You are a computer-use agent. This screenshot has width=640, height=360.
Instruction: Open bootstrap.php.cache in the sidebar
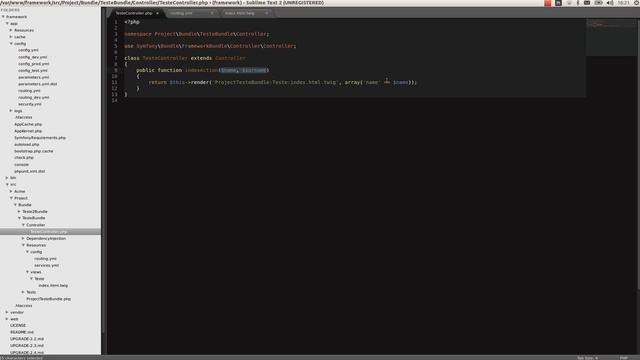(34, 151)
